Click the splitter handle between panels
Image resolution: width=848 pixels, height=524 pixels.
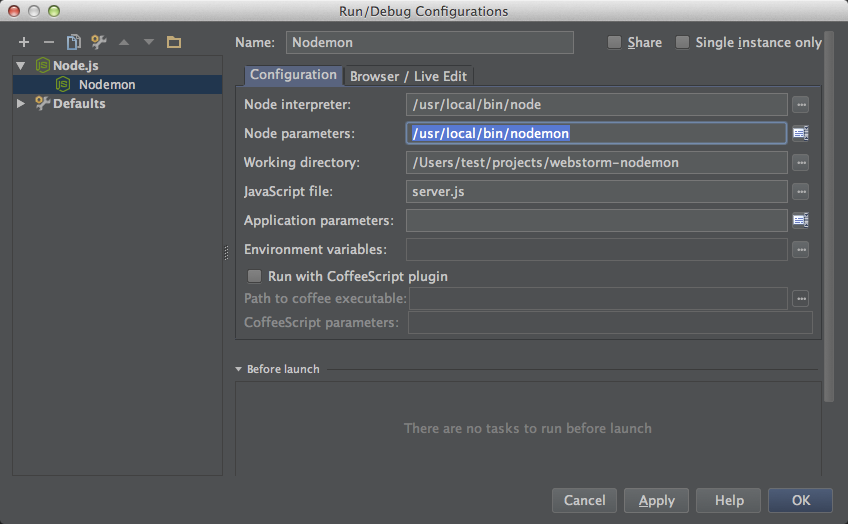(226, 253)
